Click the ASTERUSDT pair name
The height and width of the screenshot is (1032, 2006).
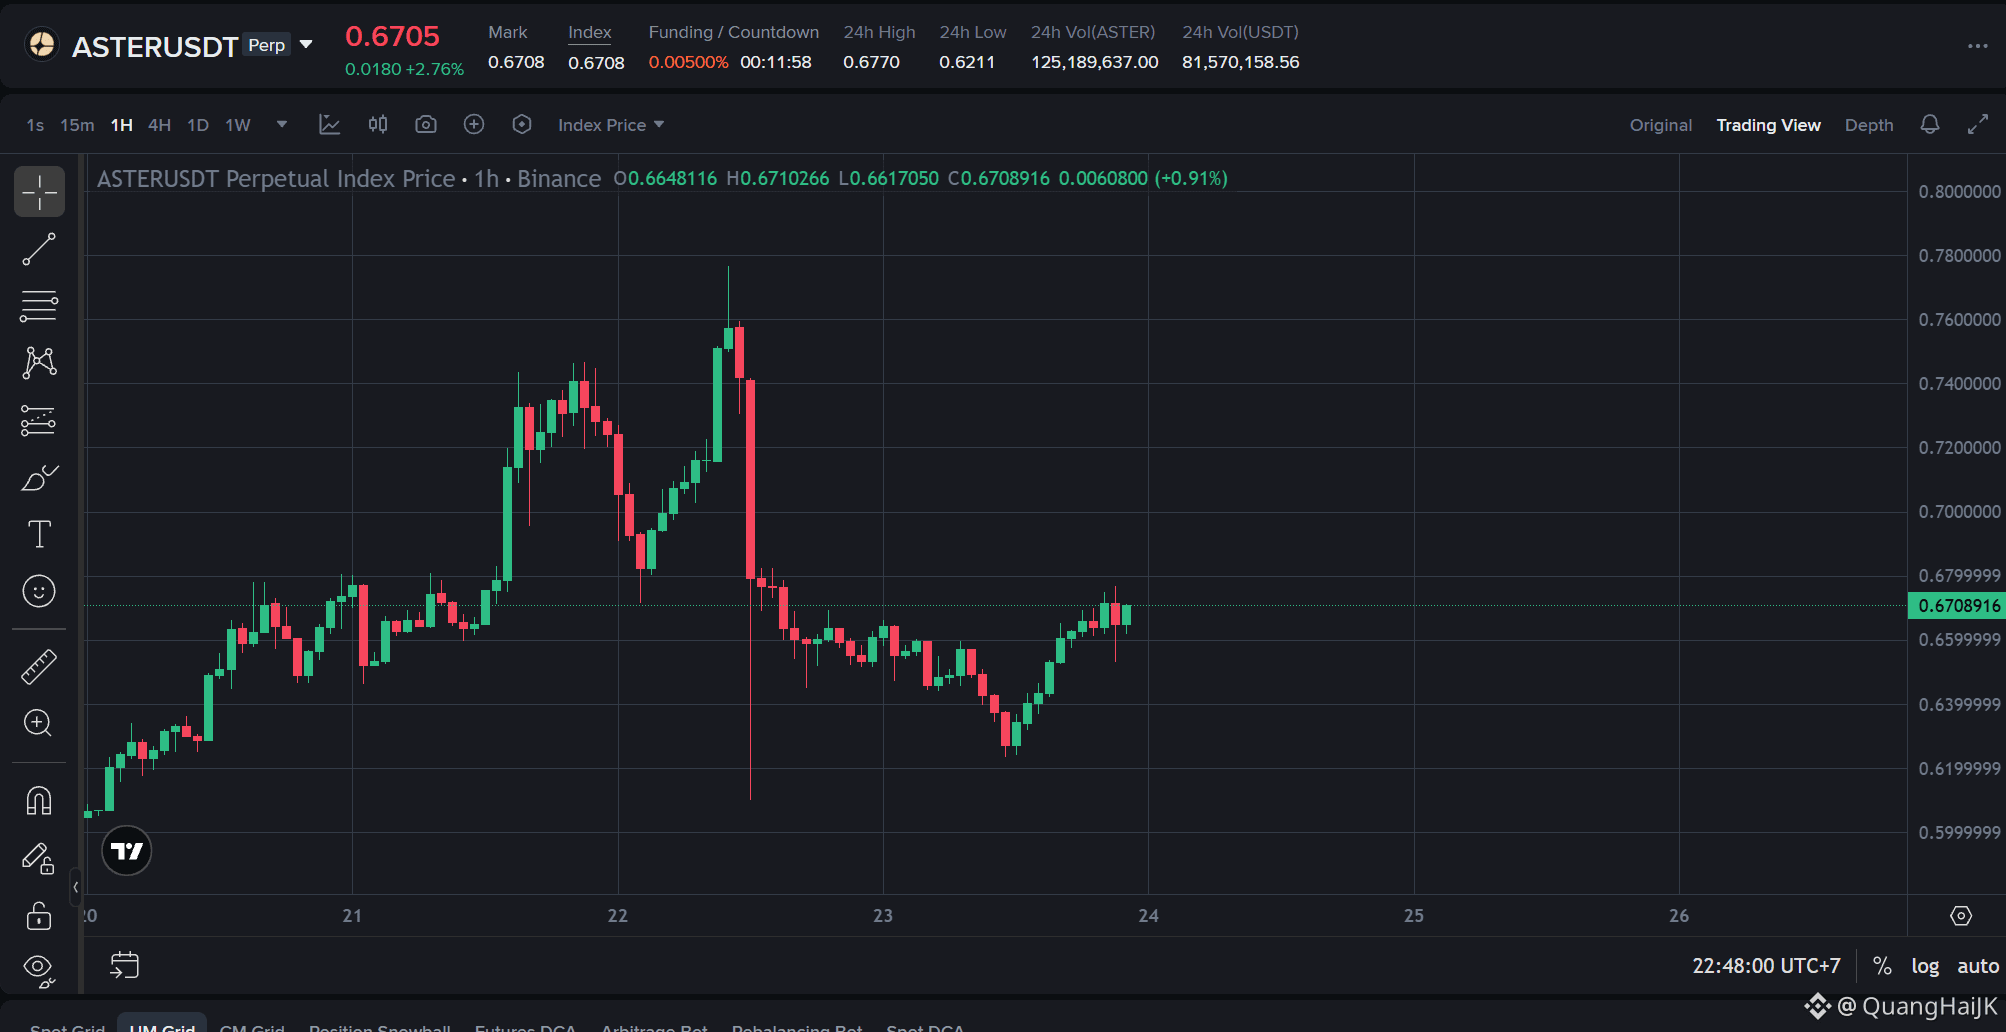[155, 47]
